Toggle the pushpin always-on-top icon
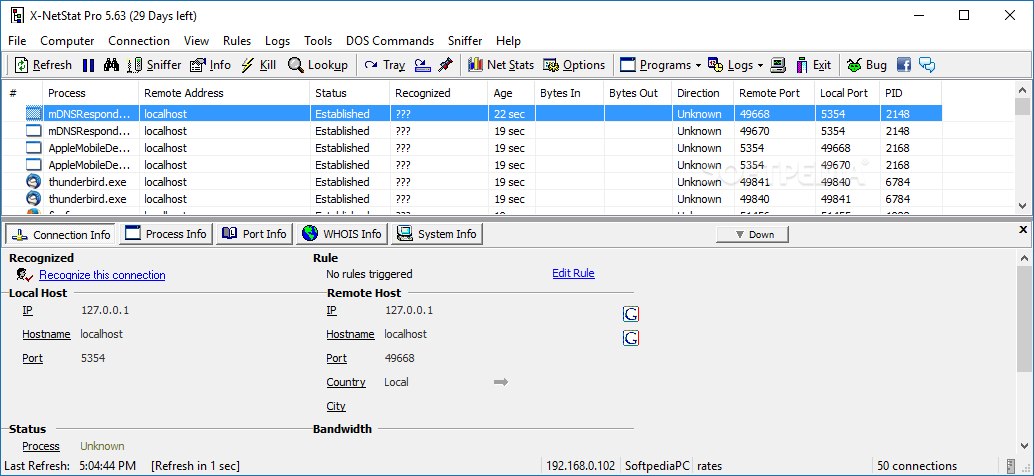 [446, 65]
